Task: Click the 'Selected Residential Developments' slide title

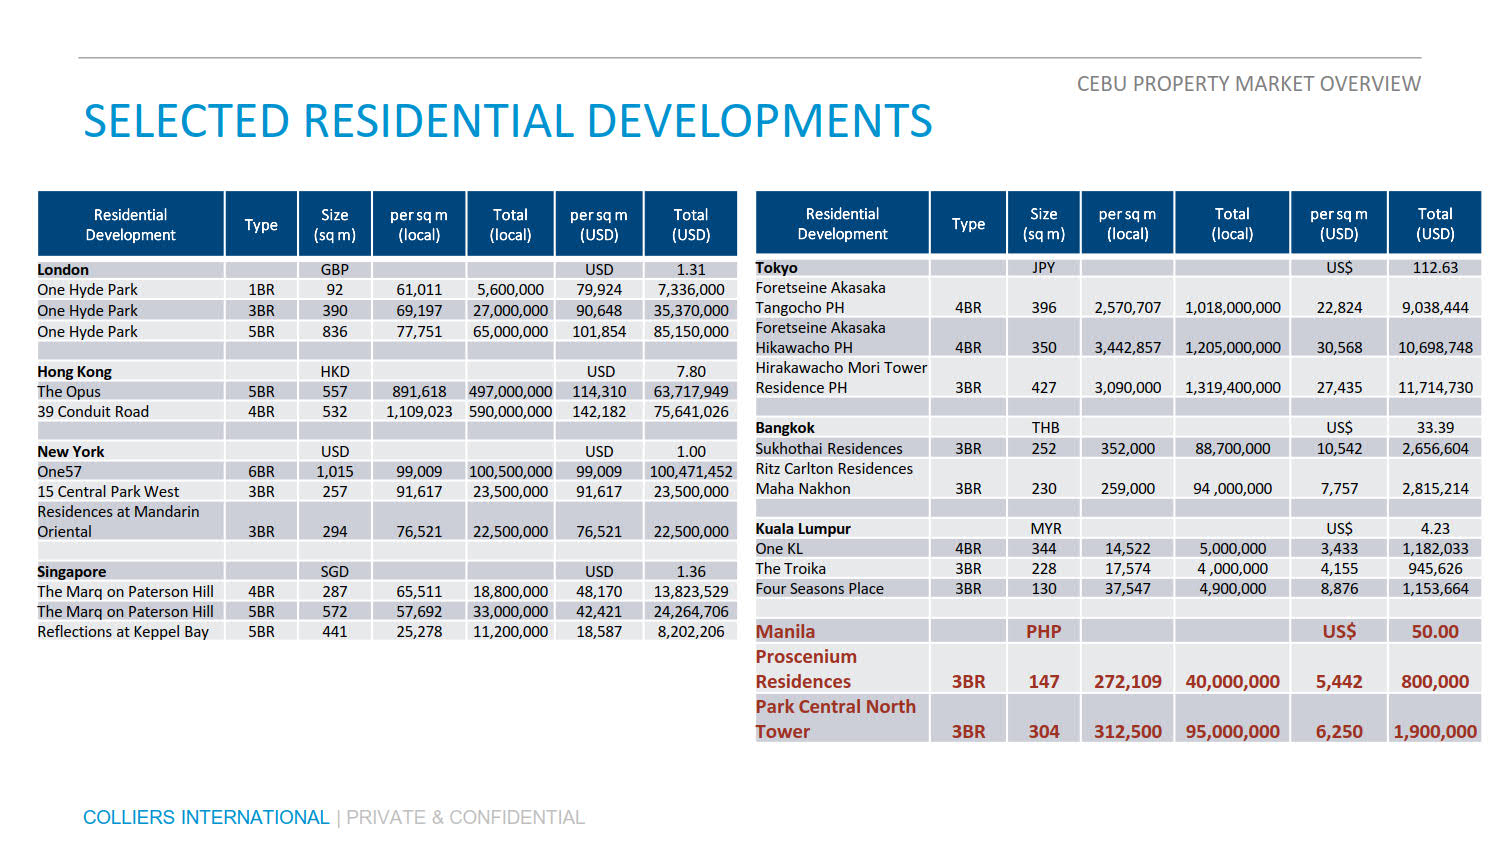Action: 507,122
